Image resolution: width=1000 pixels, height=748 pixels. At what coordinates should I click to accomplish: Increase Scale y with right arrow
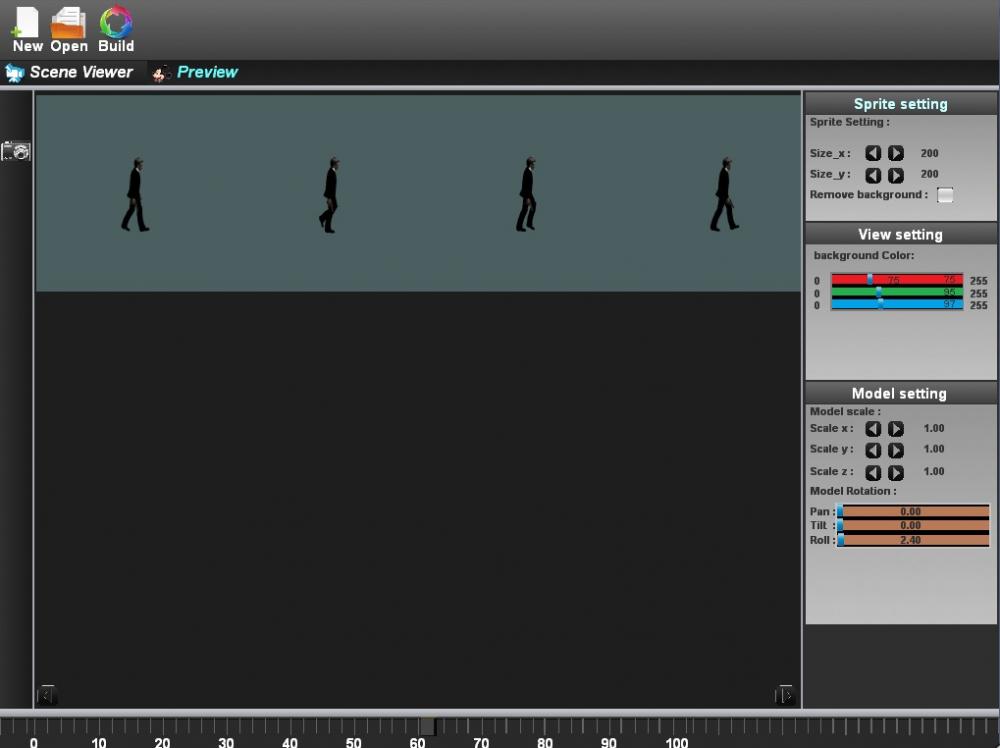896,450
